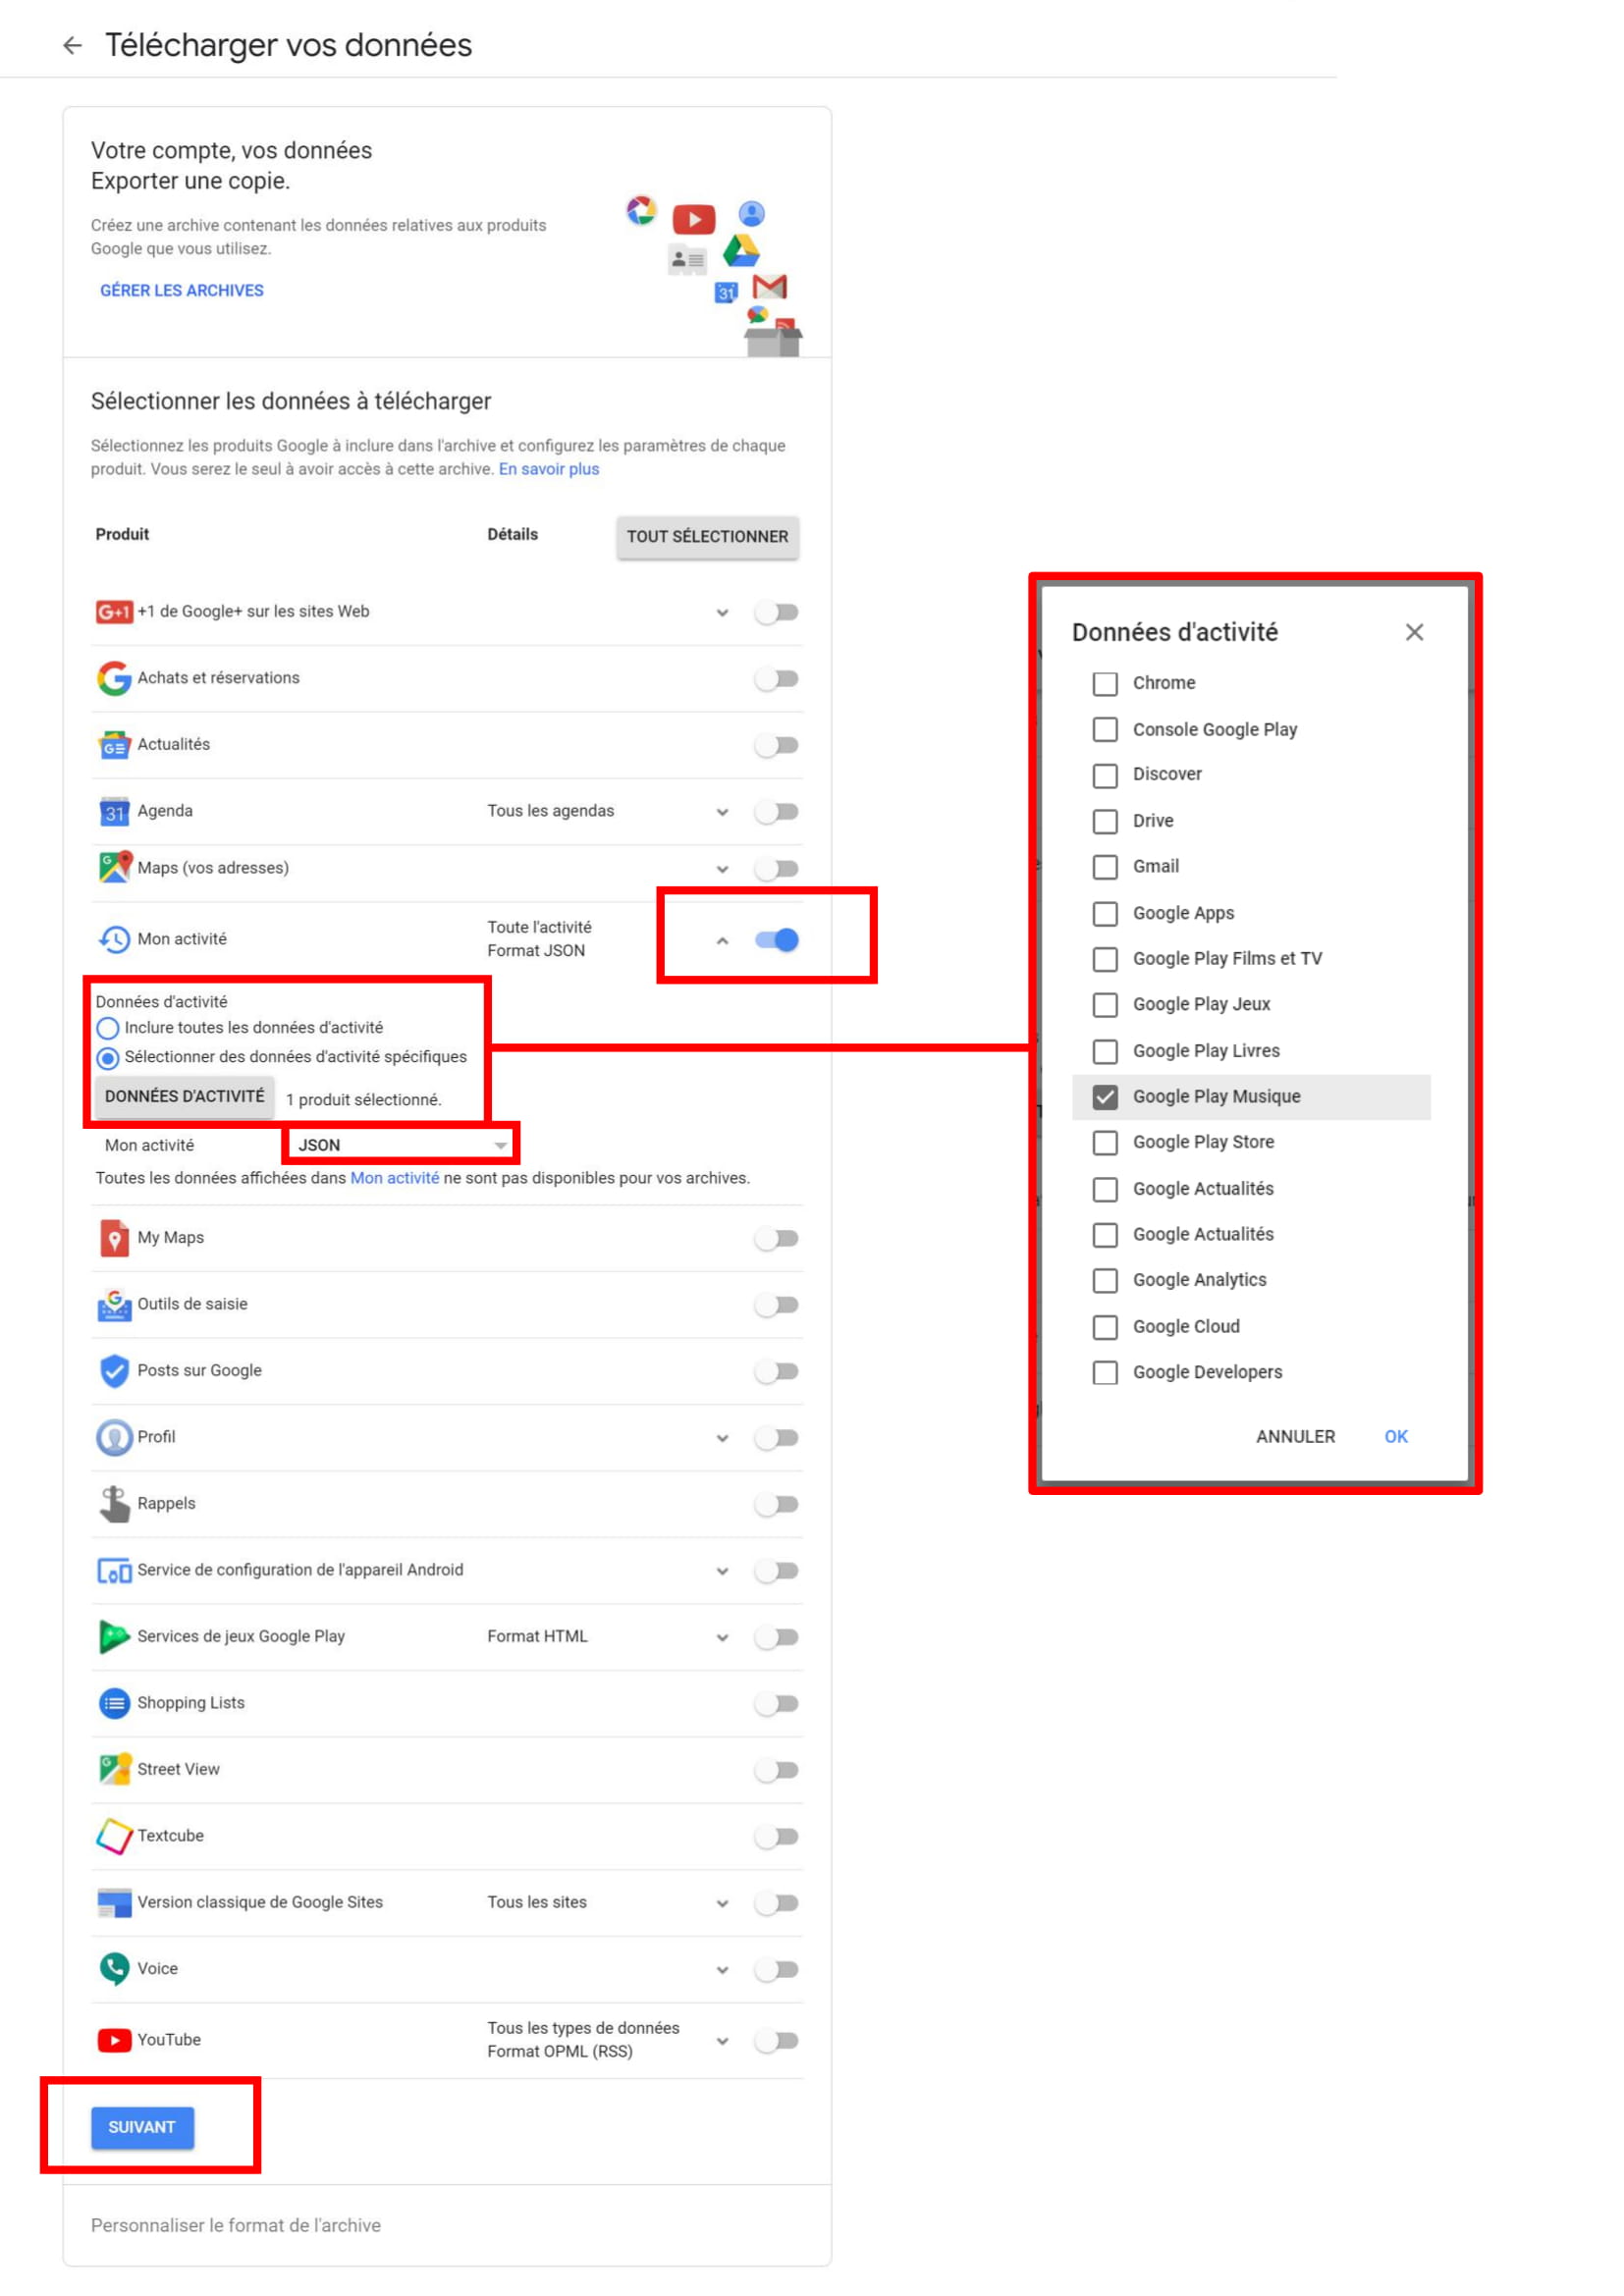Click the Profil avatar icon
This screenshot has height=2296, width=1624.
coord(114,1437)
